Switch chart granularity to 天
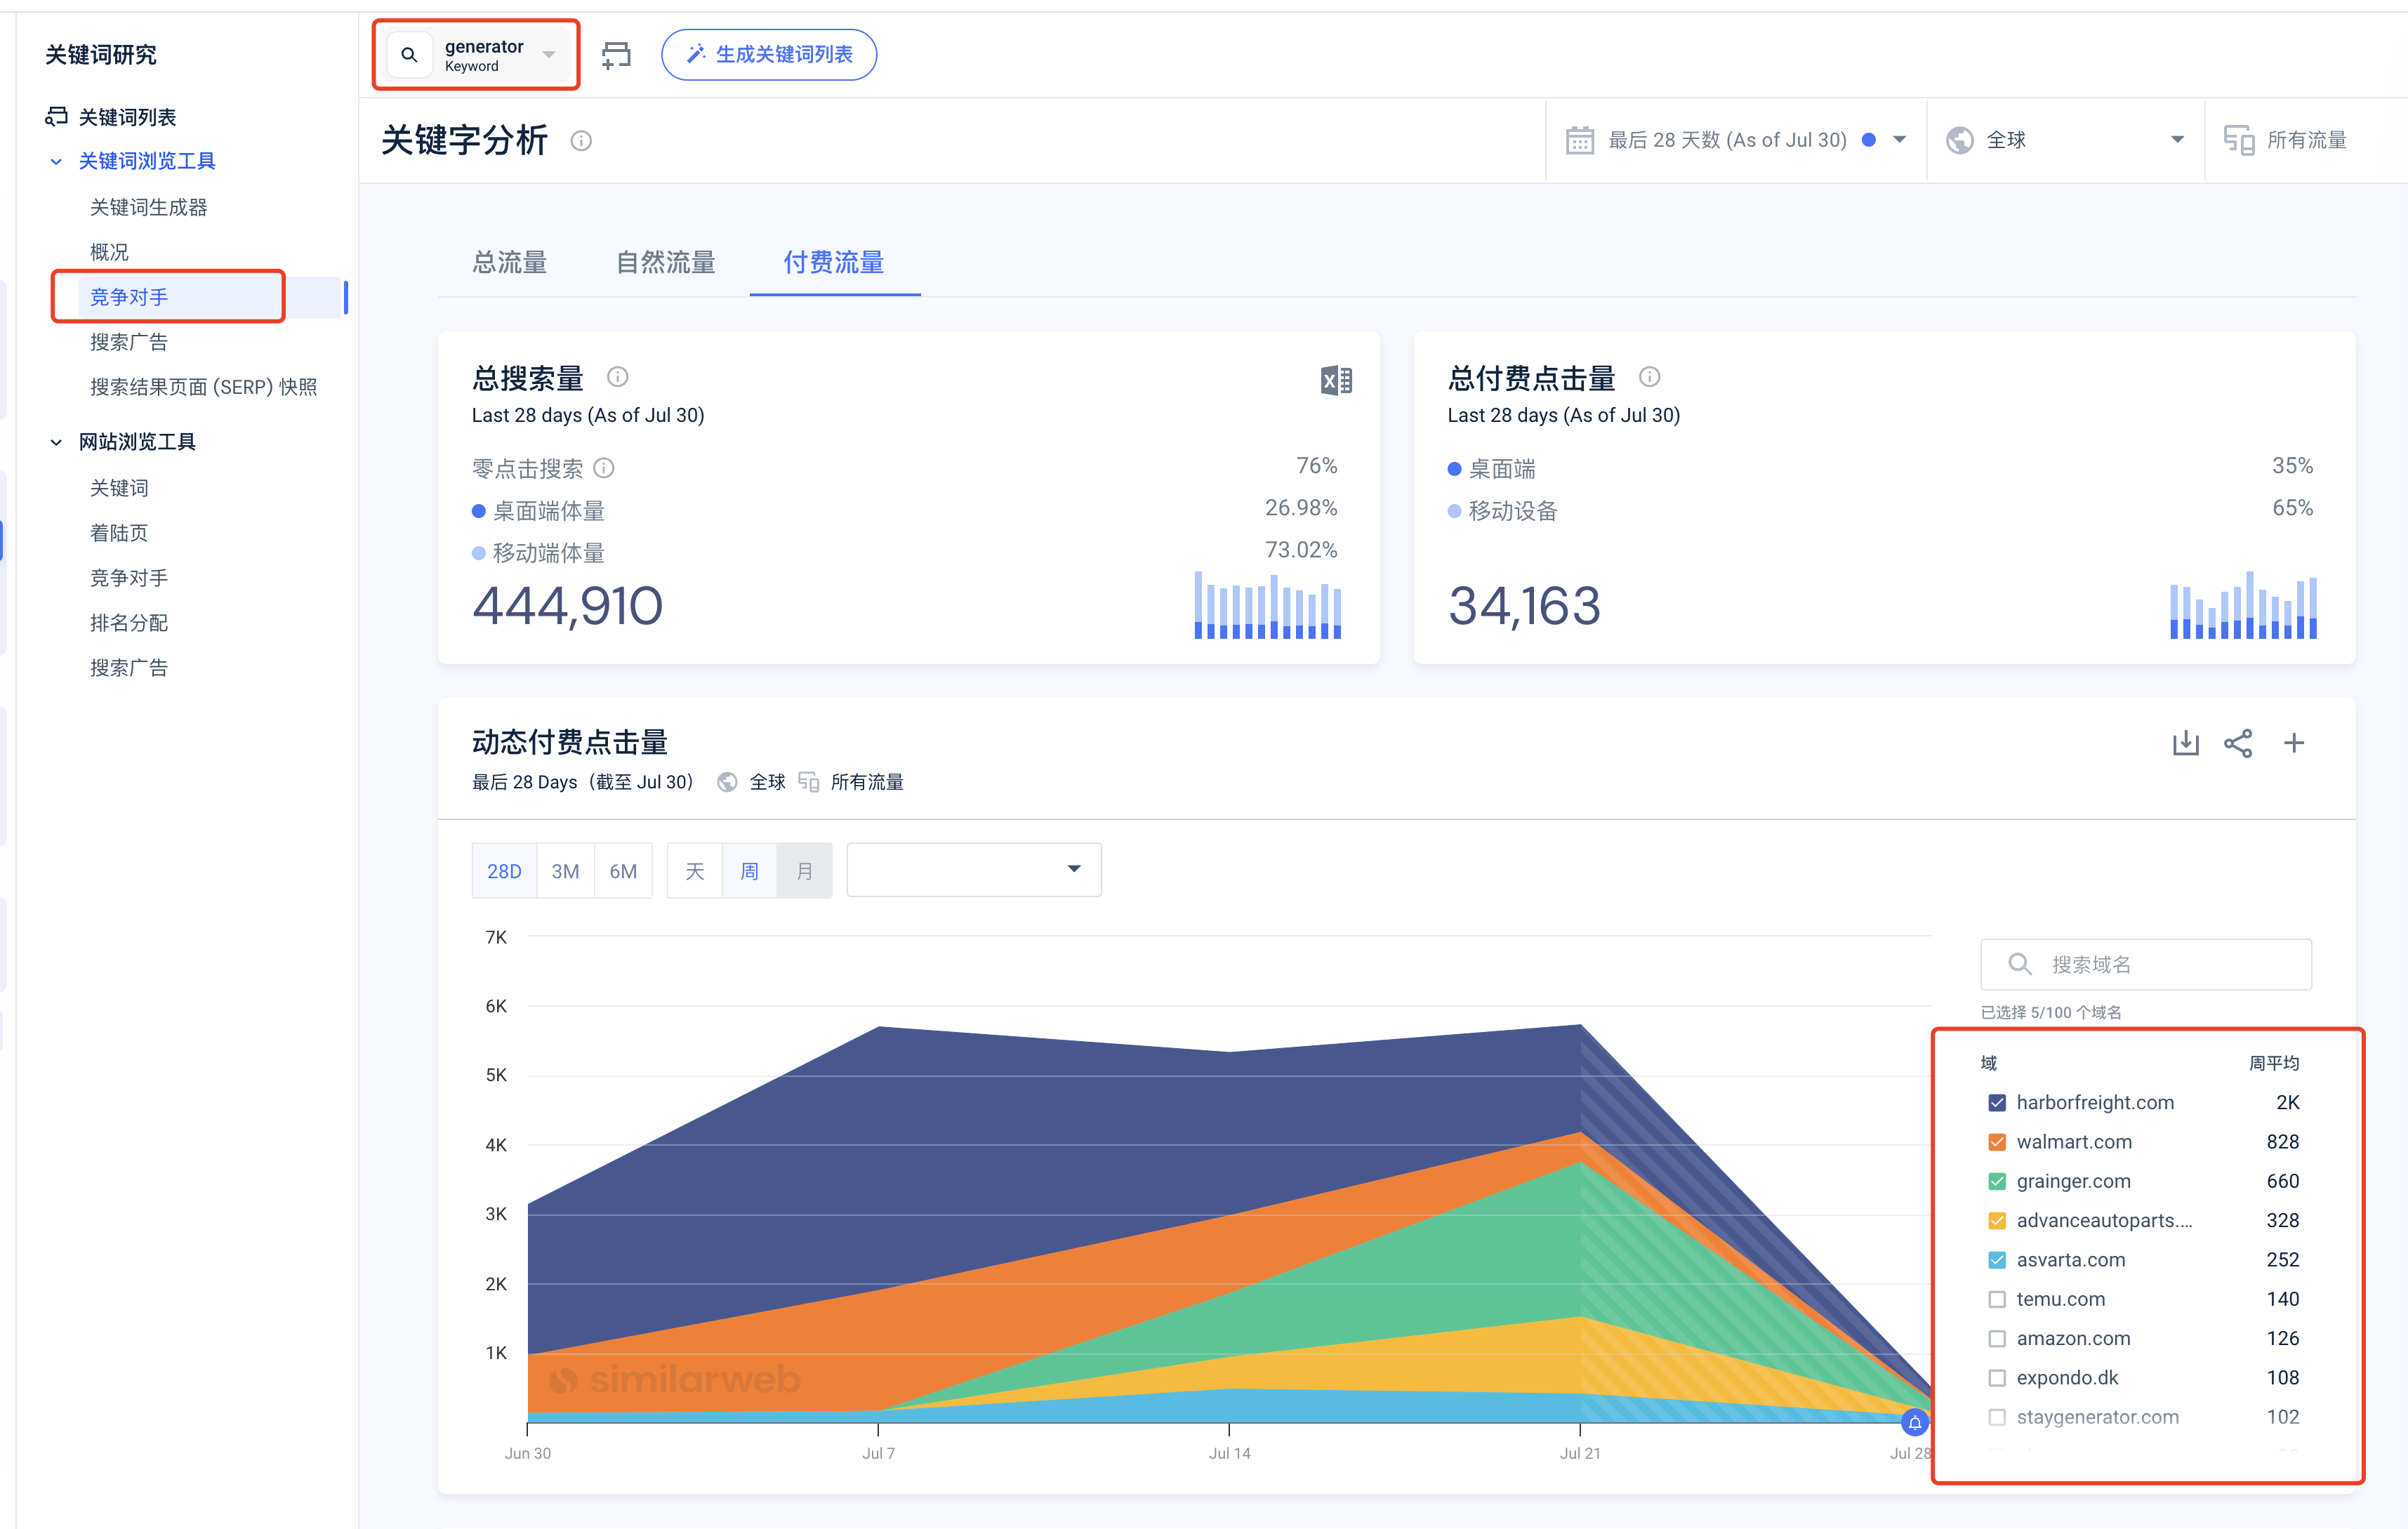Image resolution: width=2408 pixels, height=1529 pixels. coord(695,871)
